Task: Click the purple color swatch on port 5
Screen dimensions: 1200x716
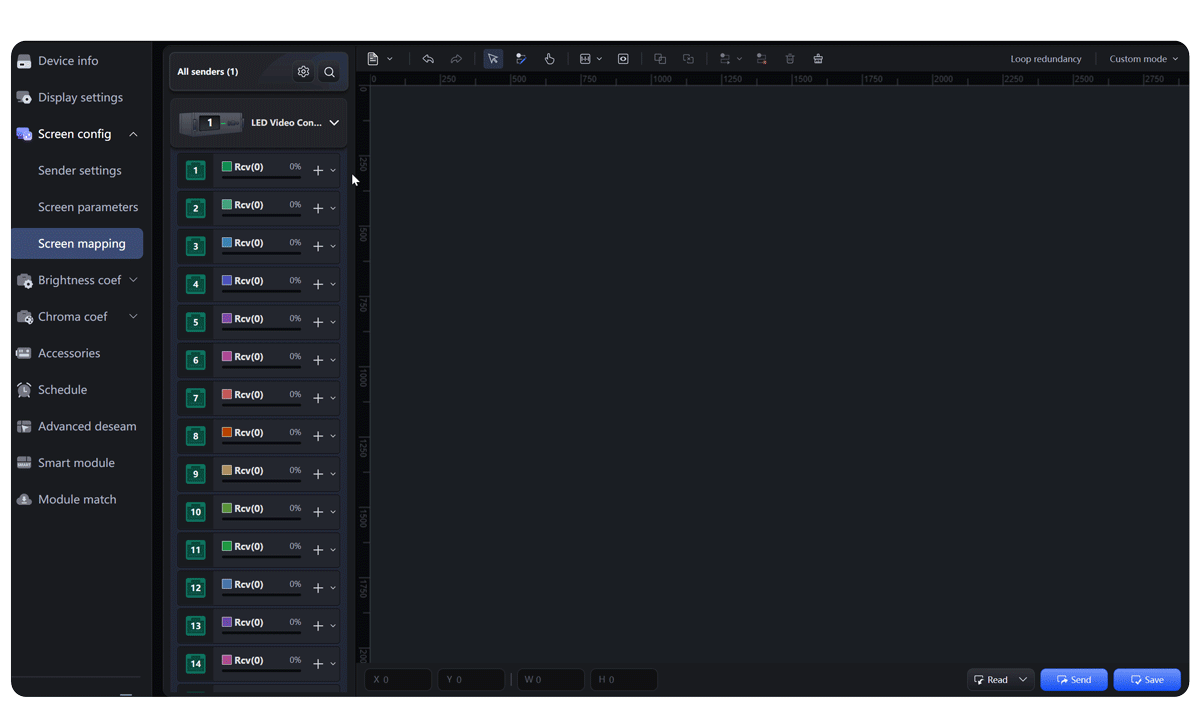Action: [x=227, y=318]
